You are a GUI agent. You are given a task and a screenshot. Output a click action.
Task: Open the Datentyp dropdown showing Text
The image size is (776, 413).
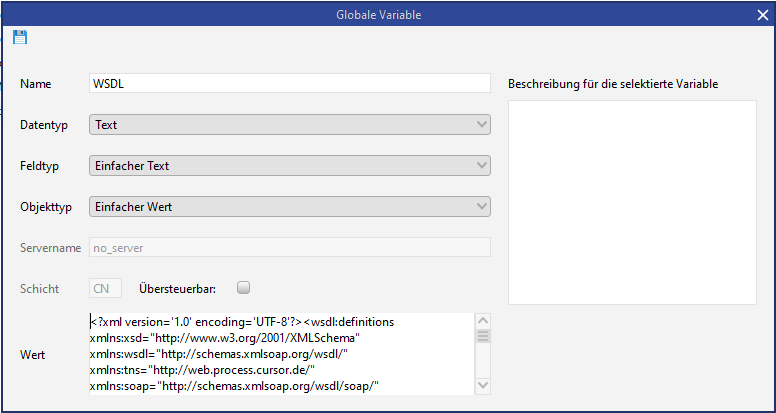click(x=290, y=125)
